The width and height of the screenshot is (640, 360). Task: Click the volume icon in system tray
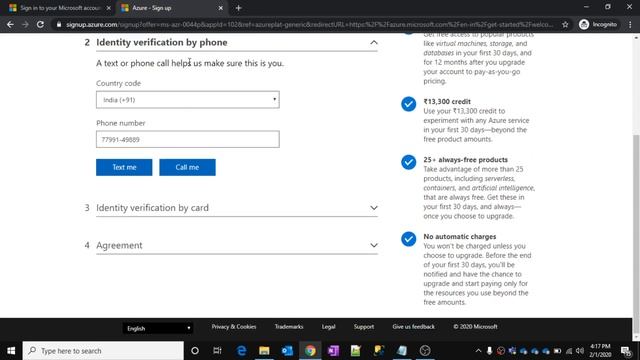(x=580, y=351)
